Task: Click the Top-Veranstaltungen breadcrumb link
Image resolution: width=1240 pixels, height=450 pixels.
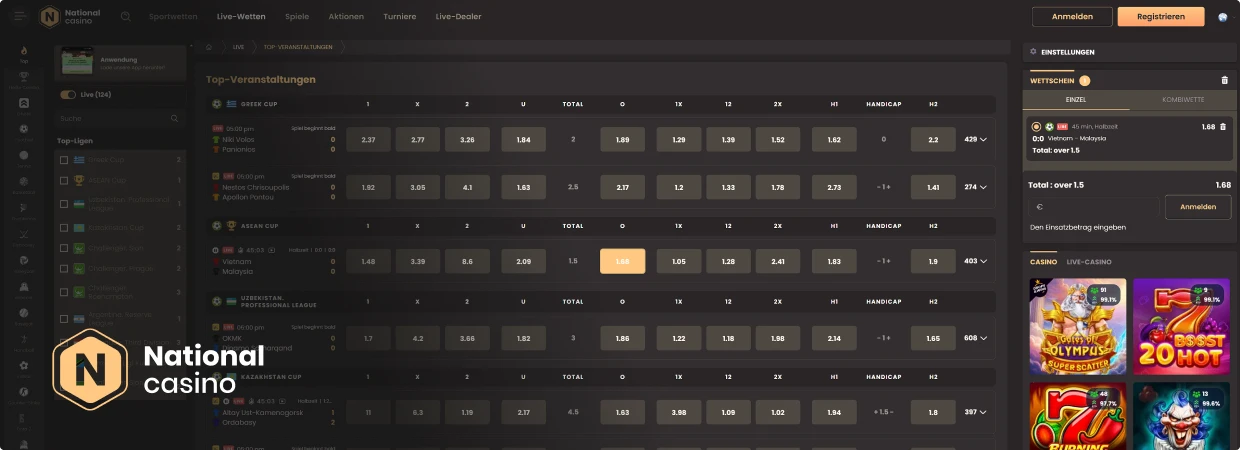Action: [297, 47]
